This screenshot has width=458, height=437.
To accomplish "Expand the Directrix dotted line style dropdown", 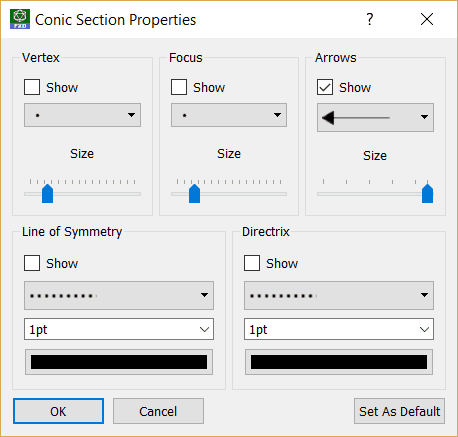I will click(x=339, y=295).
